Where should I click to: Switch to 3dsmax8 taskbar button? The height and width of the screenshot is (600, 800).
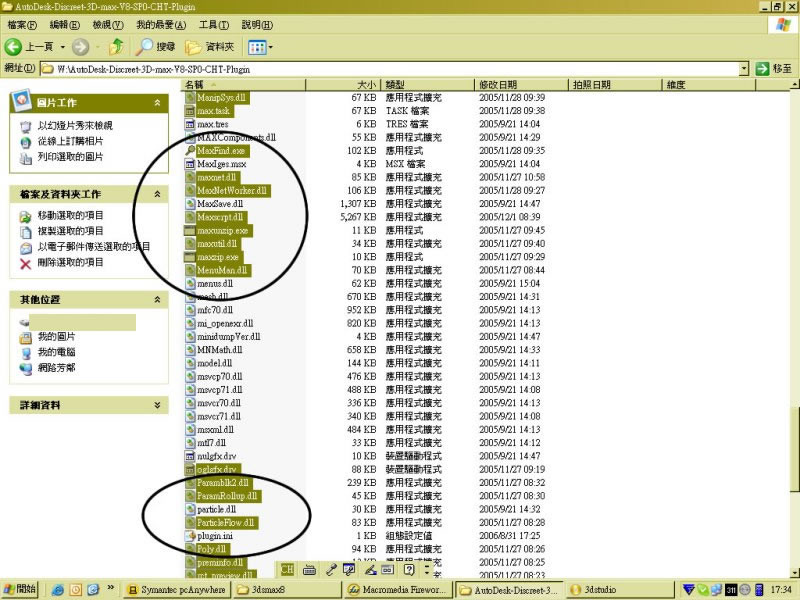286,590
